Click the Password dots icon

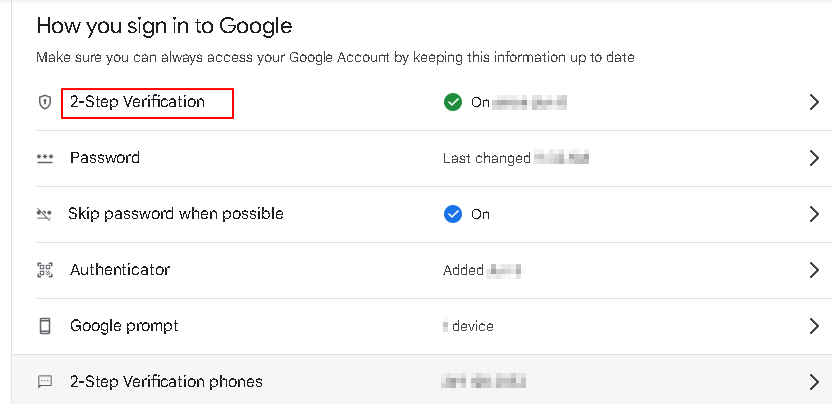[43, 158]
